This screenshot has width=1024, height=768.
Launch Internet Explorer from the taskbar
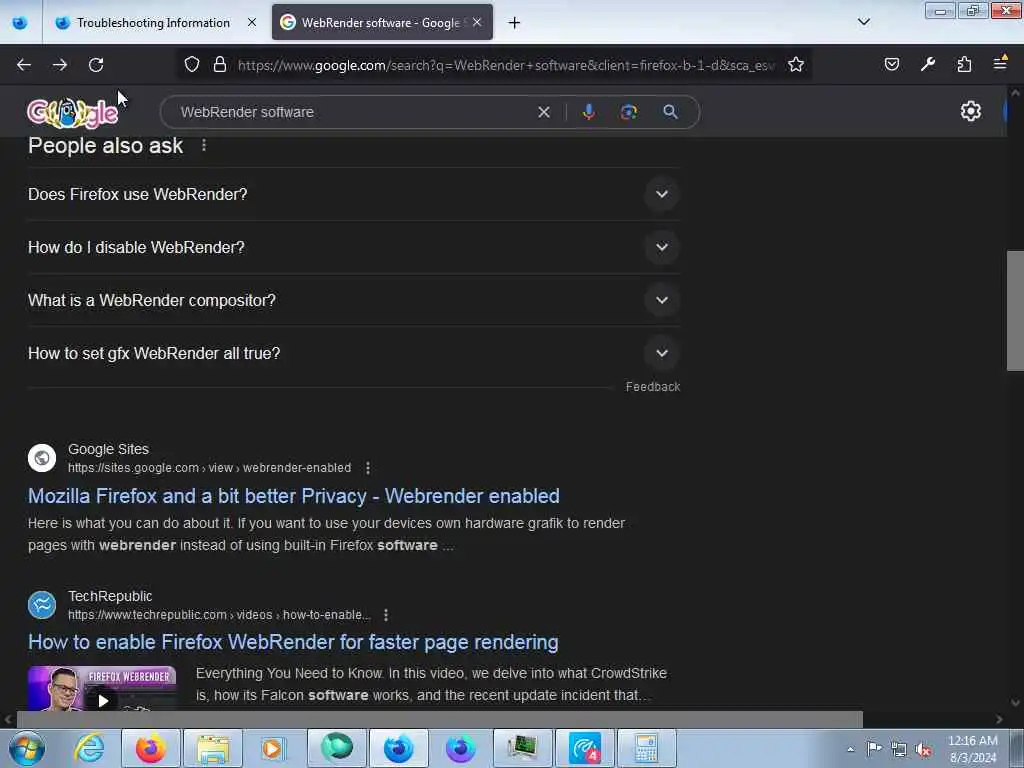[x=89, y=748]
